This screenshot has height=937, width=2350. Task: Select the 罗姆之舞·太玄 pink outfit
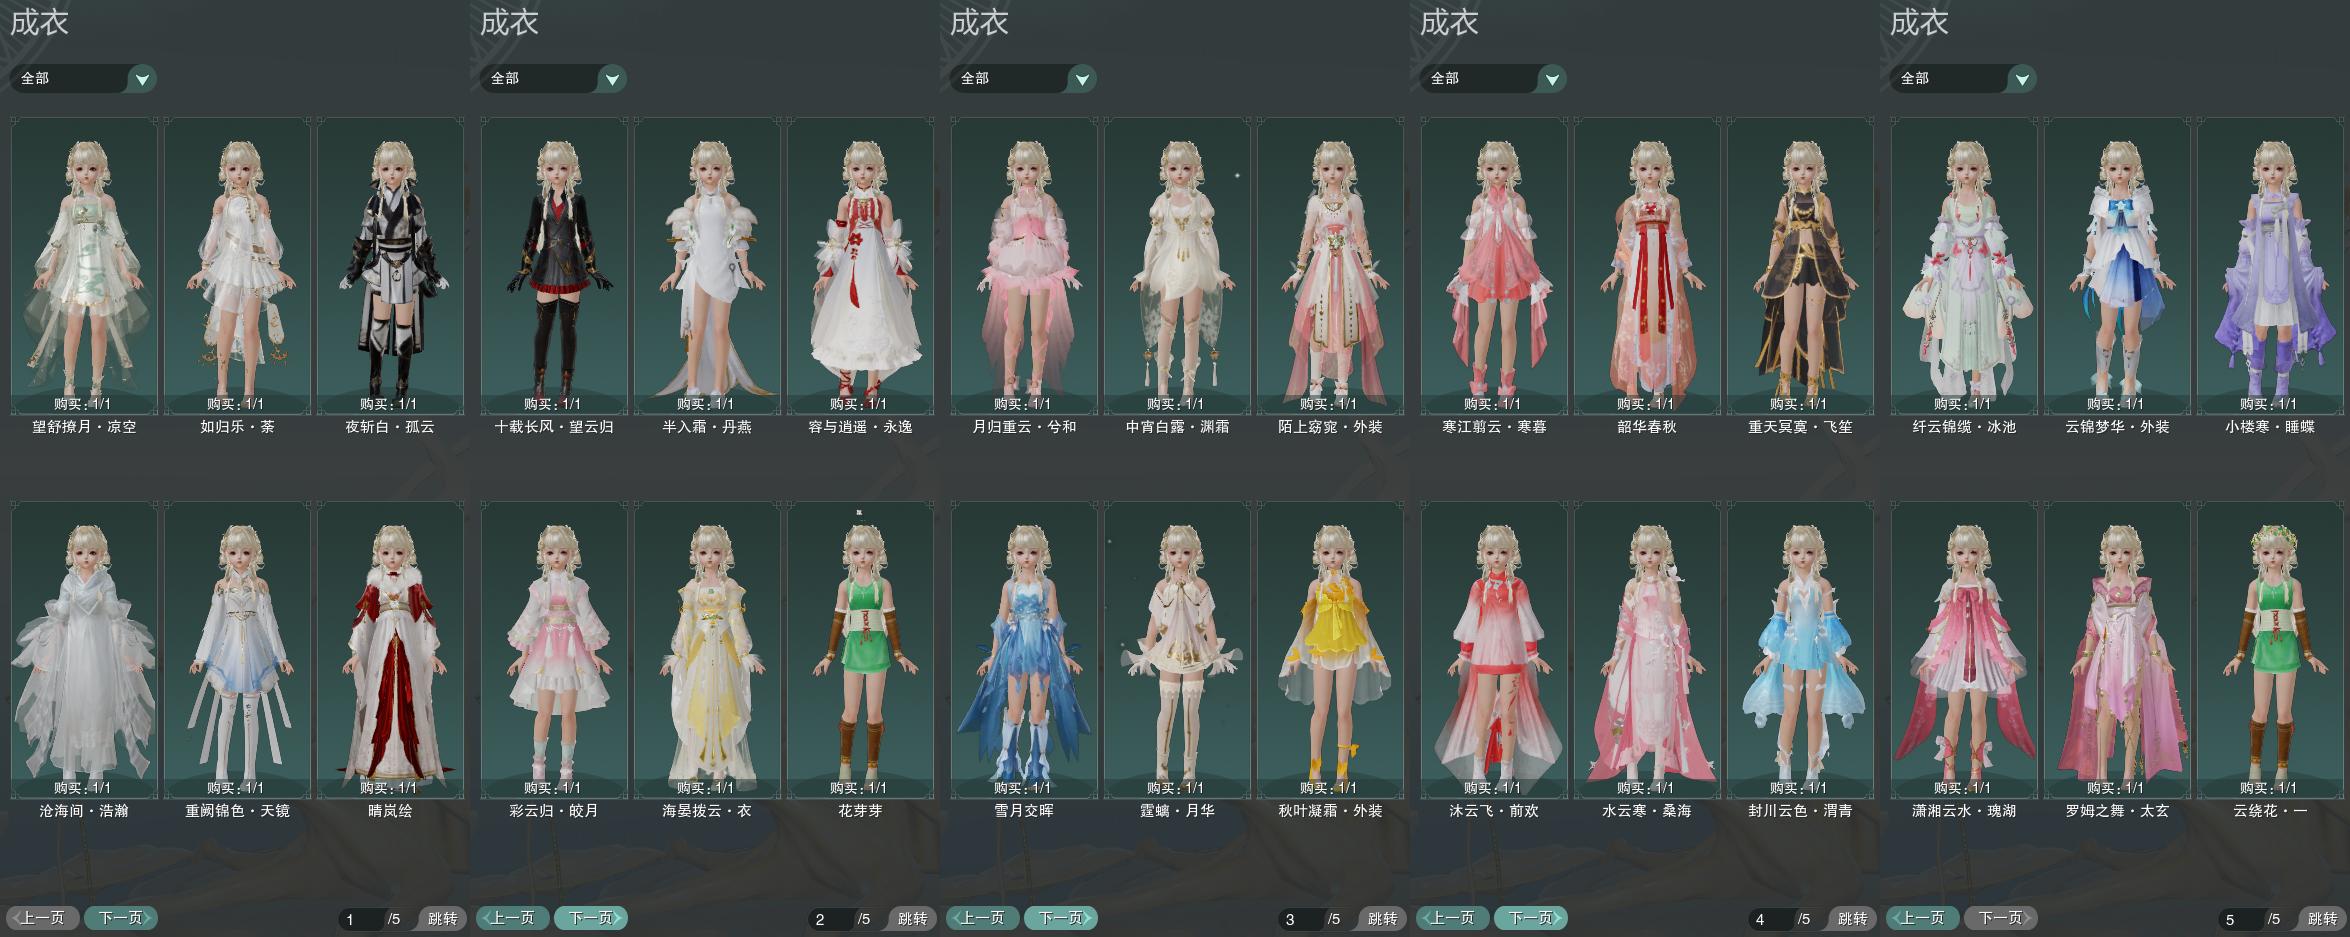click(x=2118, y=650)
